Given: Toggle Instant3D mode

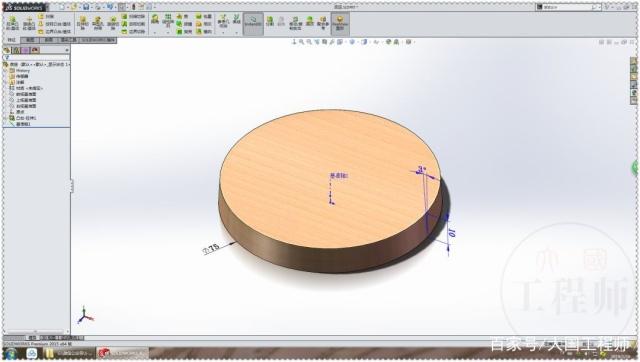Looking at the screenshot, I should (x=253, y=23).
